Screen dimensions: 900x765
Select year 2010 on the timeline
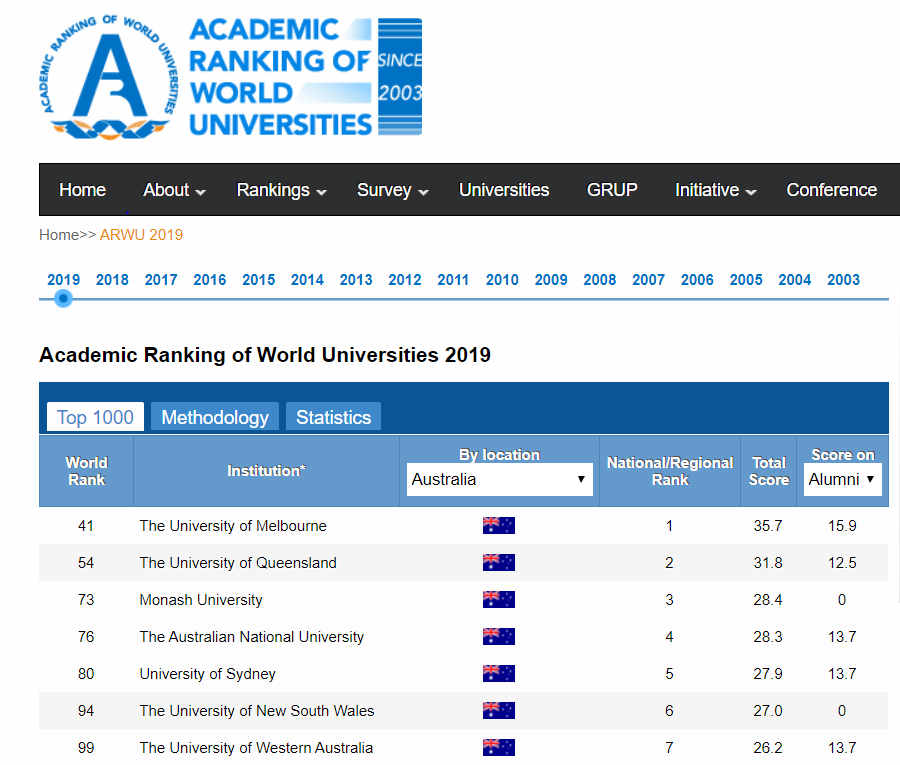[502, 280]
